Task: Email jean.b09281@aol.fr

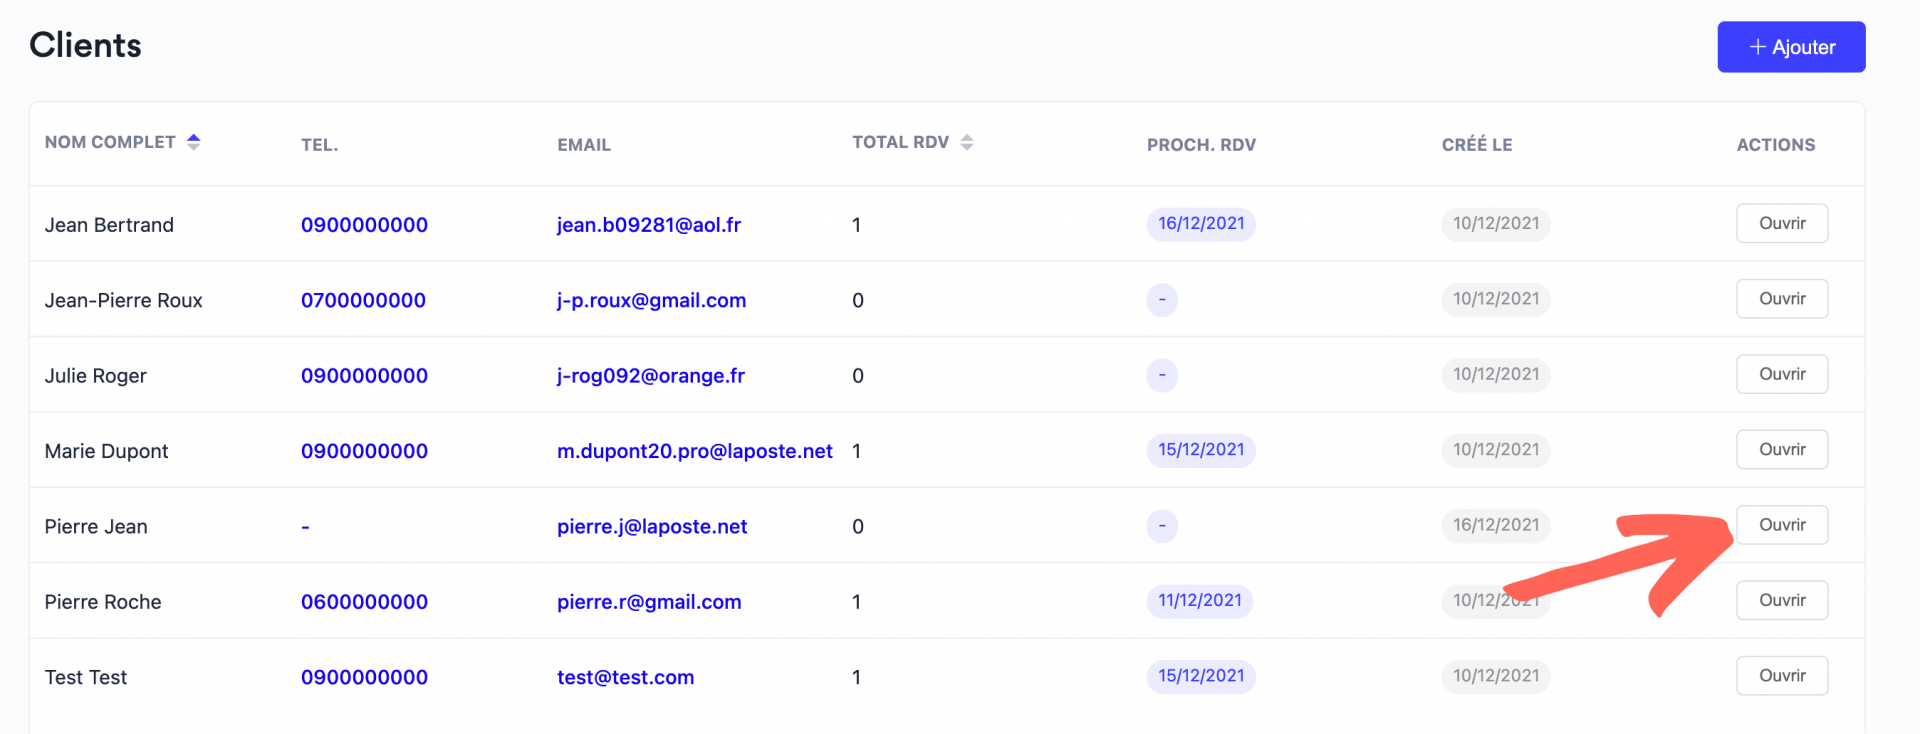Action: (649, 225)
